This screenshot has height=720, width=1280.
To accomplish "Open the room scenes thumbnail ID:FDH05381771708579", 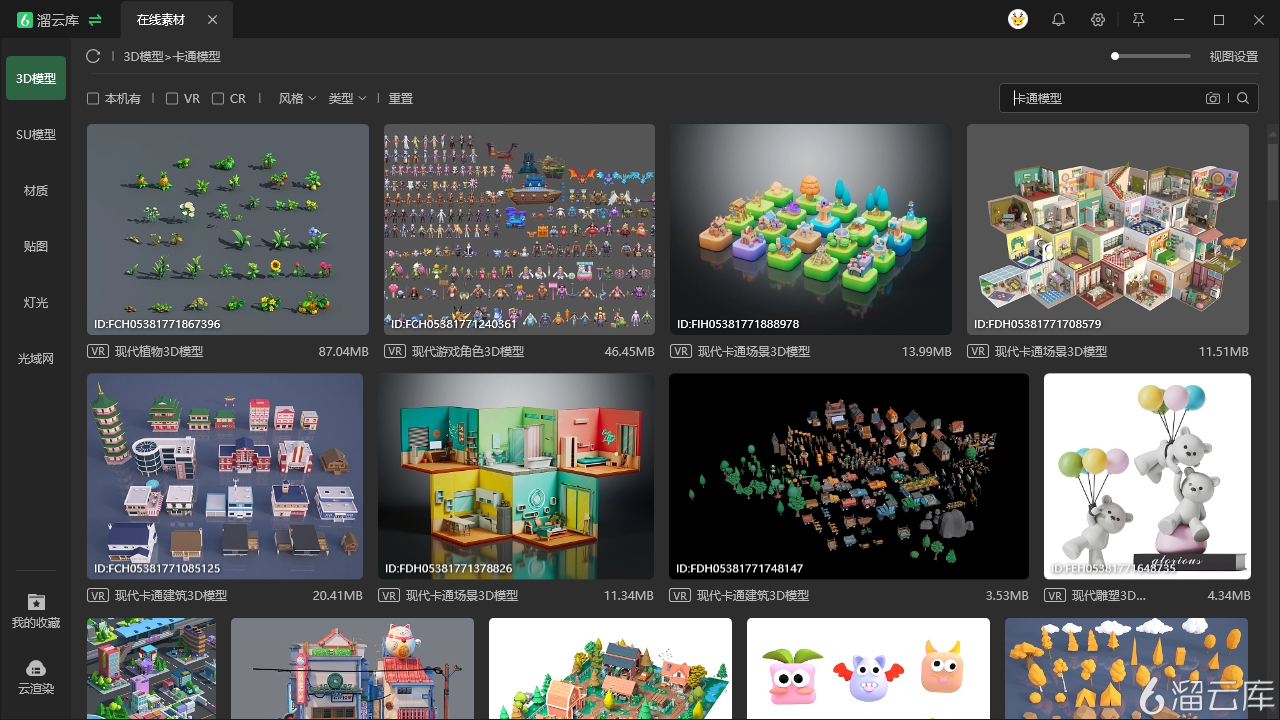I will click(1108, 229).
